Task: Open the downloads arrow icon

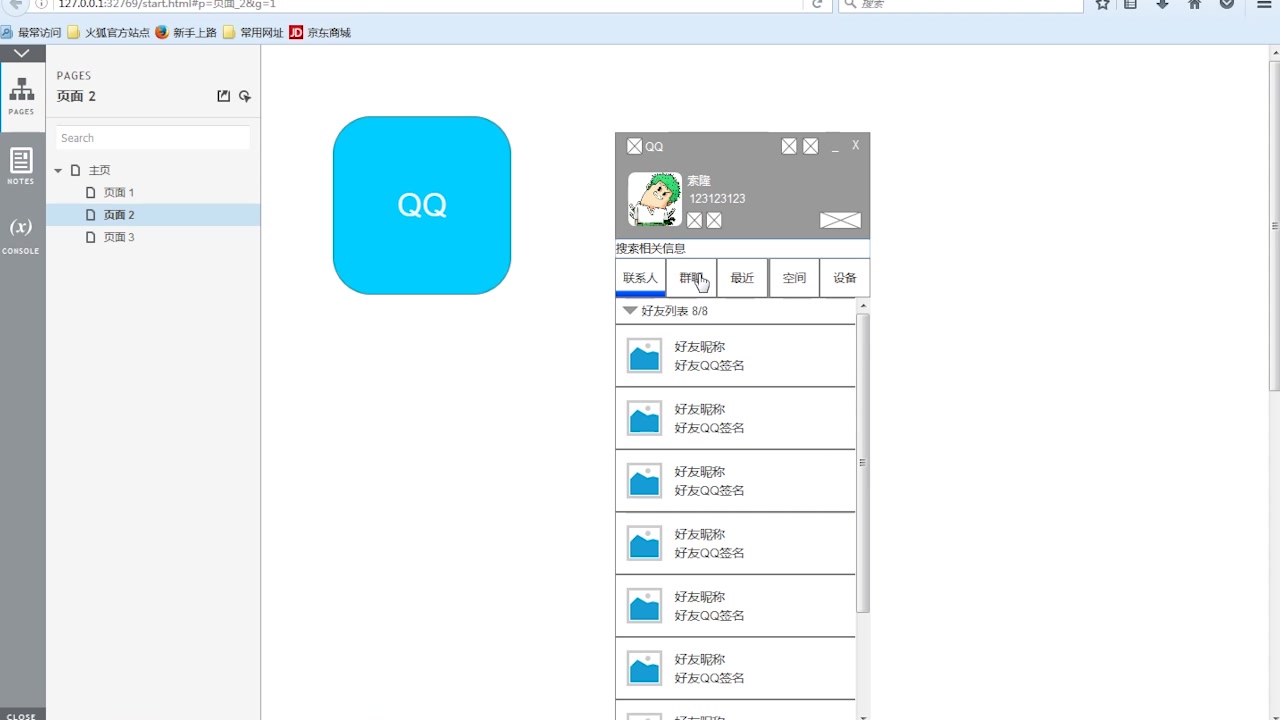Action: click(1162, 4)
